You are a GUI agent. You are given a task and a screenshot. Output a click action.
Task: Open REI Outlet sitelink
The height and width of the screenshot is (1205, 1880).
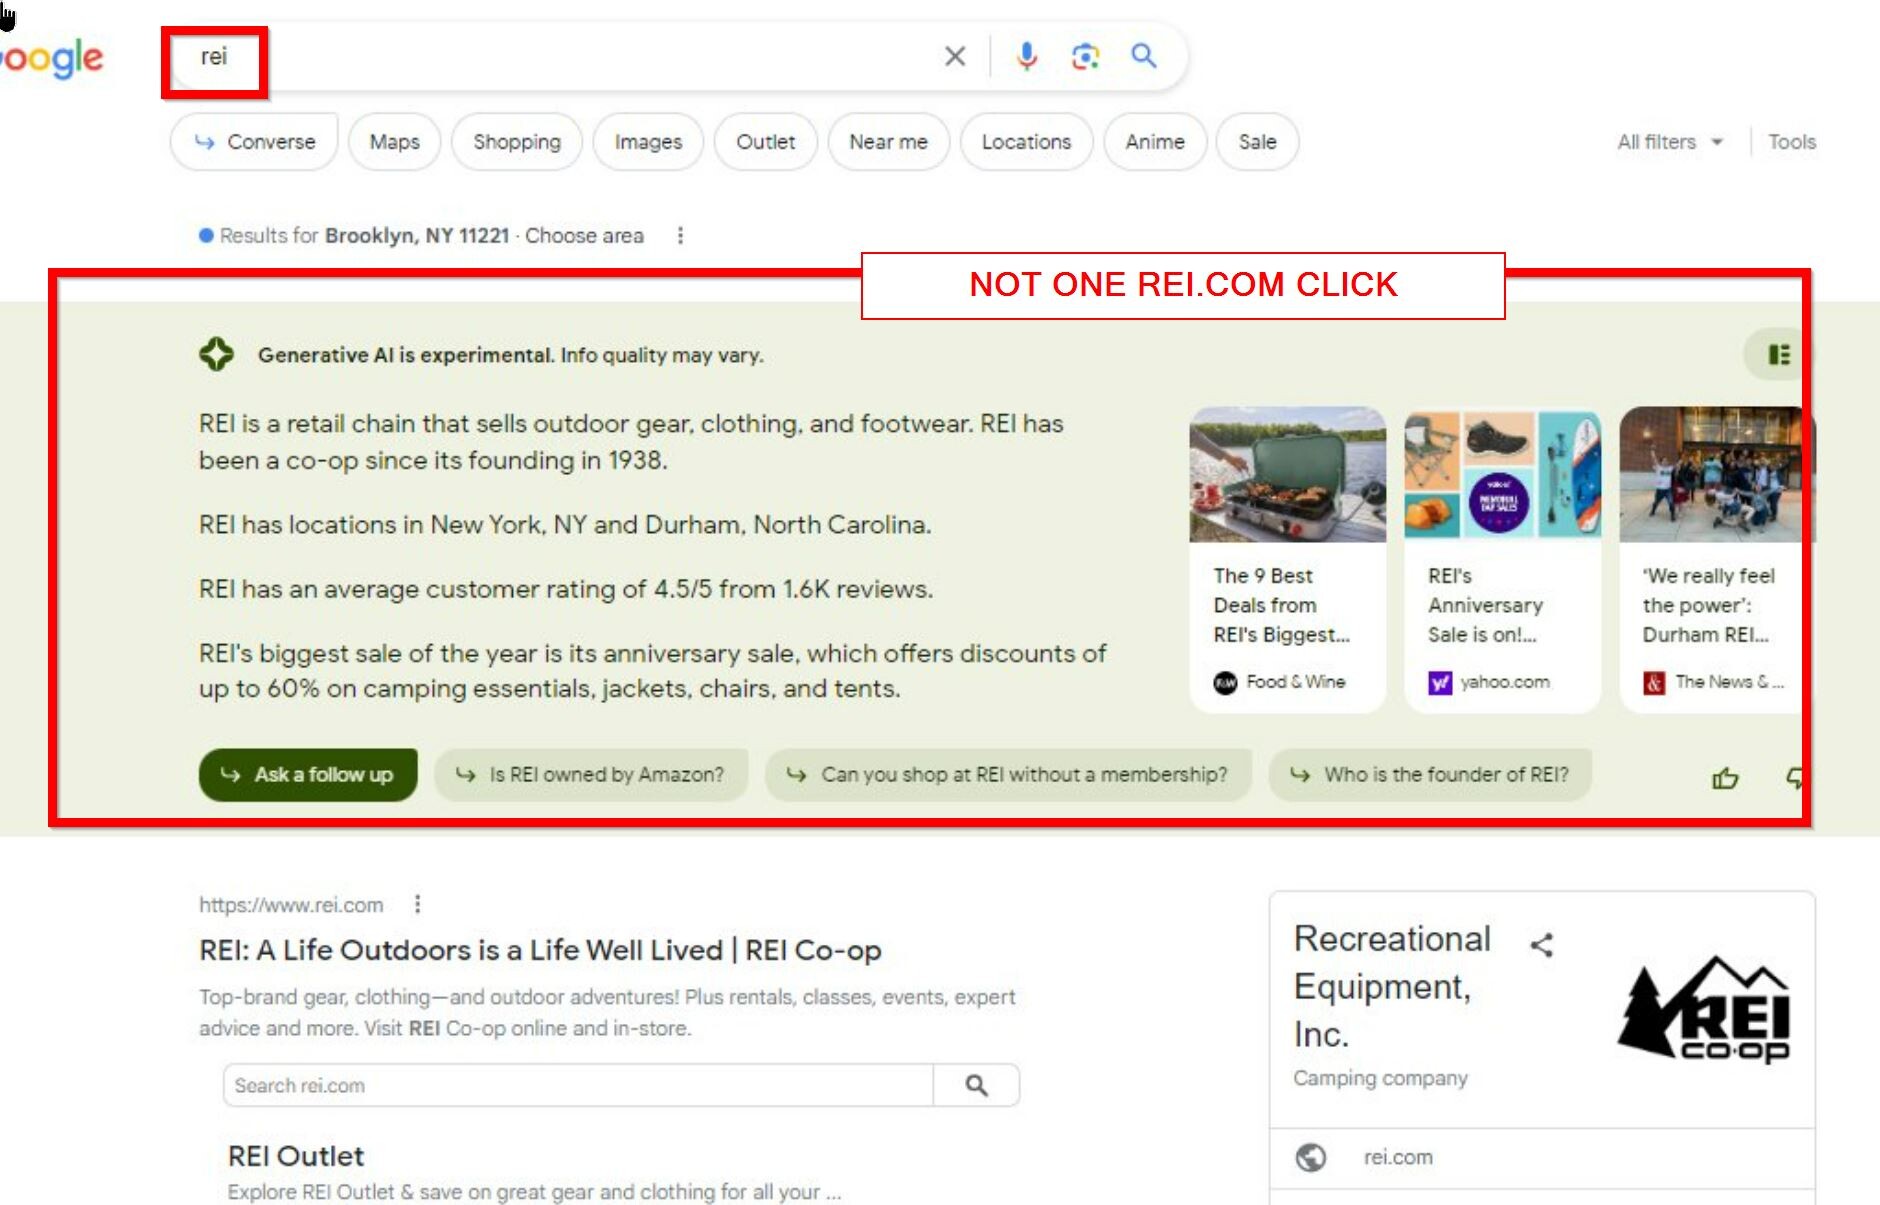pyautogui.click(x=296, y=1156)
